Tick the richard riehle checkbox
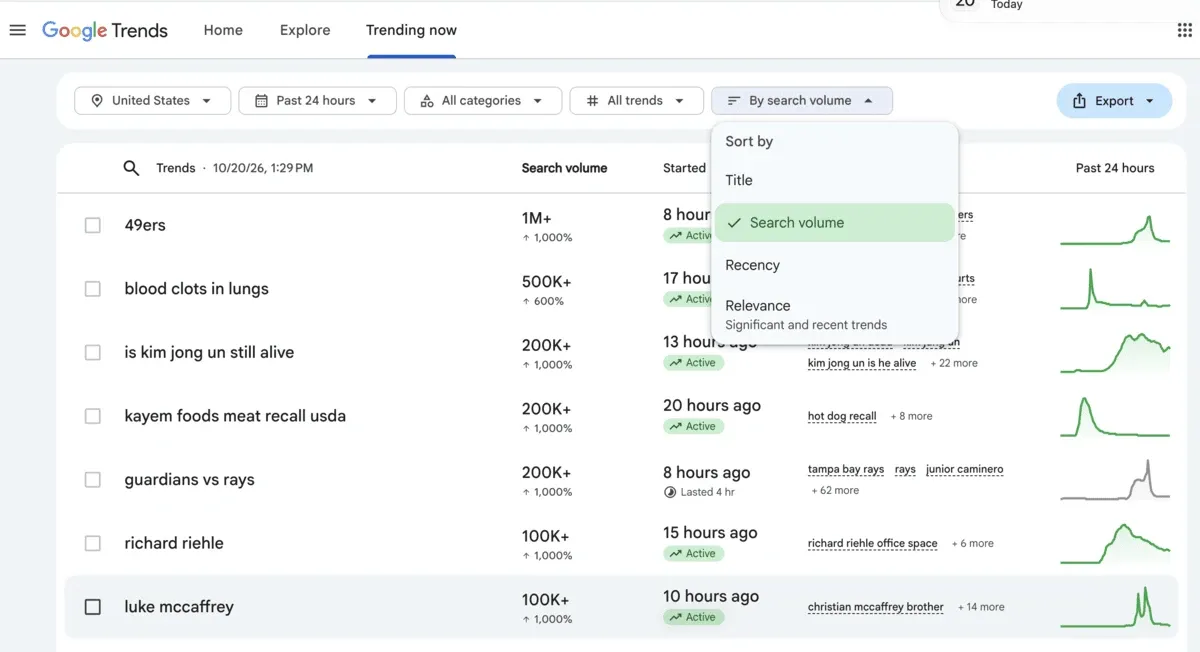Screen dimensions: 1200x652 [93, 543]
